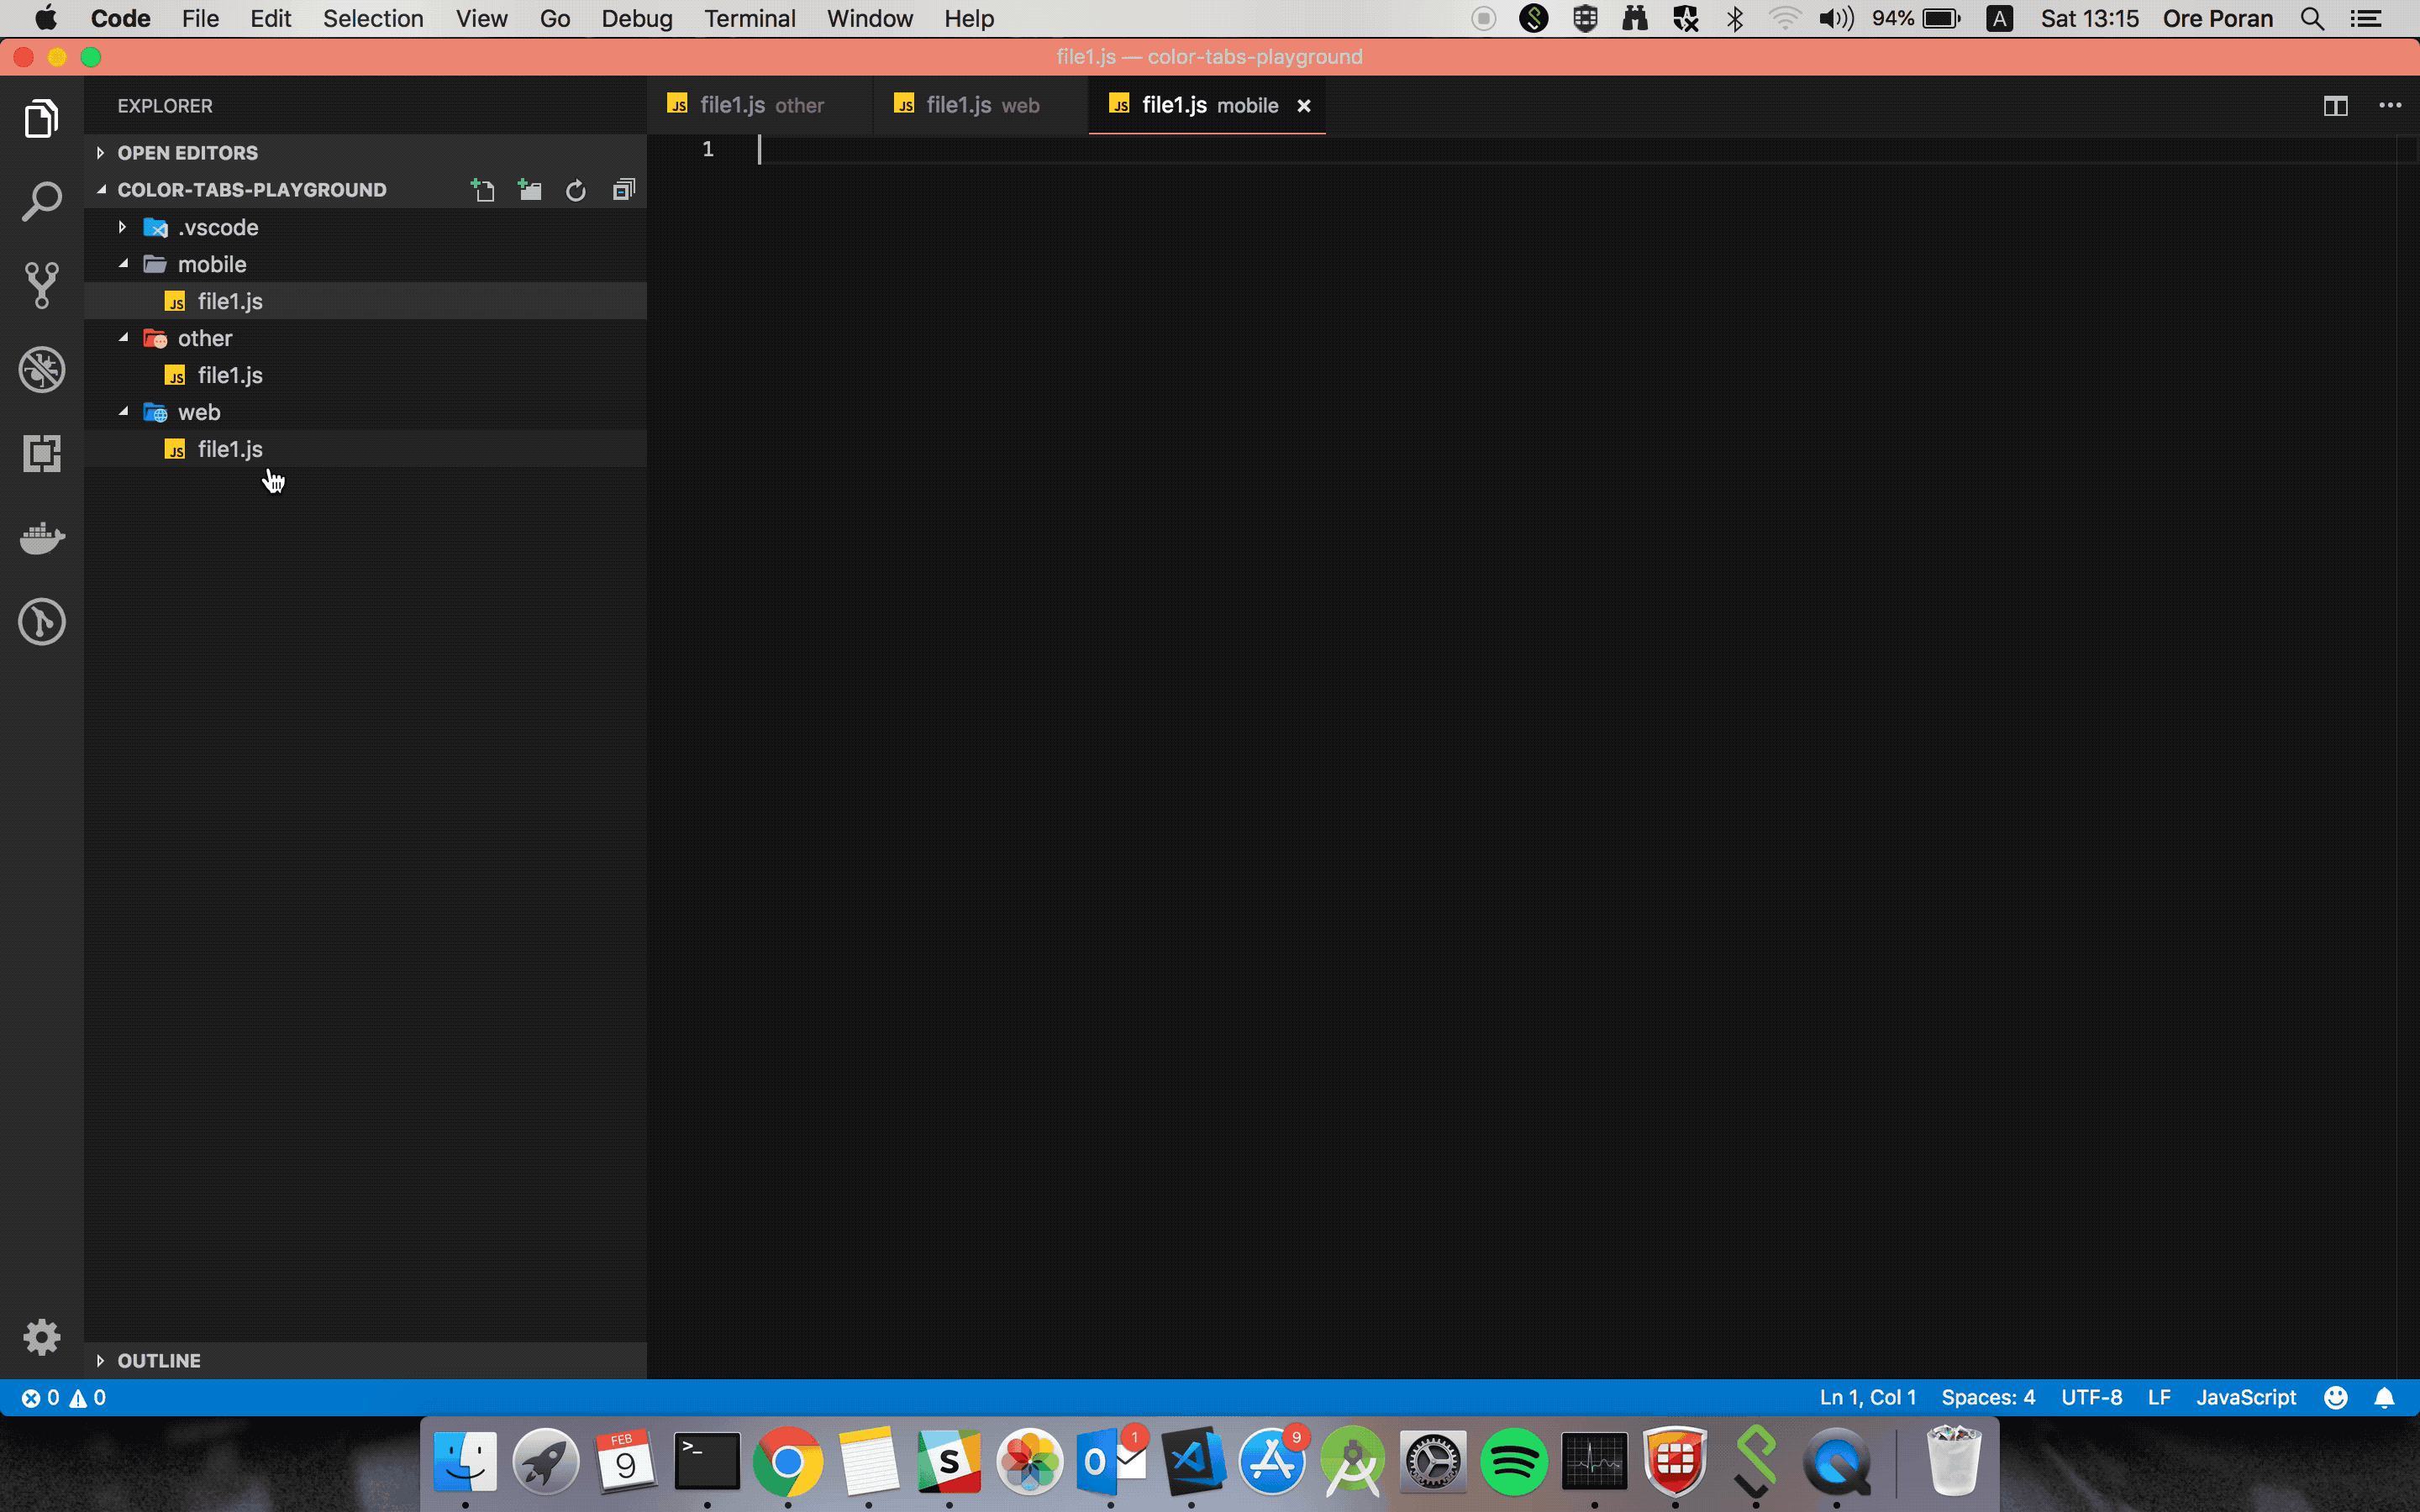Viewport: 2420px width, 1512px height.
Task: Close the file1.js mobile tab
Action: (1303, 106)
